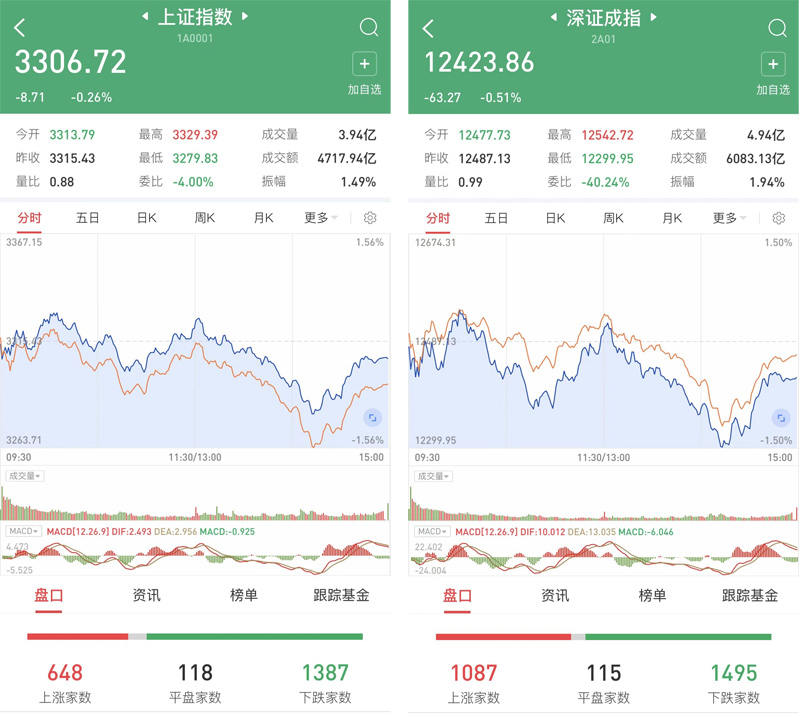Viewport: 800px width, 717px height.
Task: Open chart settings gear beside 更多 on left panel
Action: point(369,217)
